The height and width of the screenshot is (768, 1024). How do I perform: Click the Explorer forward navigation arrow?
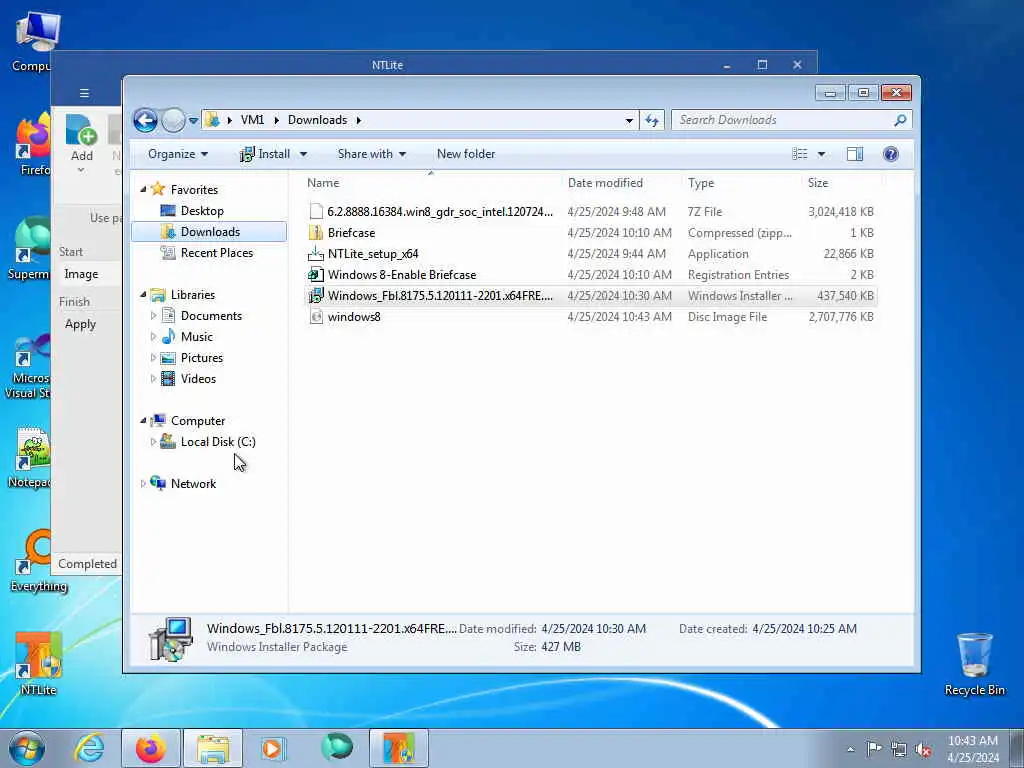point(173,120)
